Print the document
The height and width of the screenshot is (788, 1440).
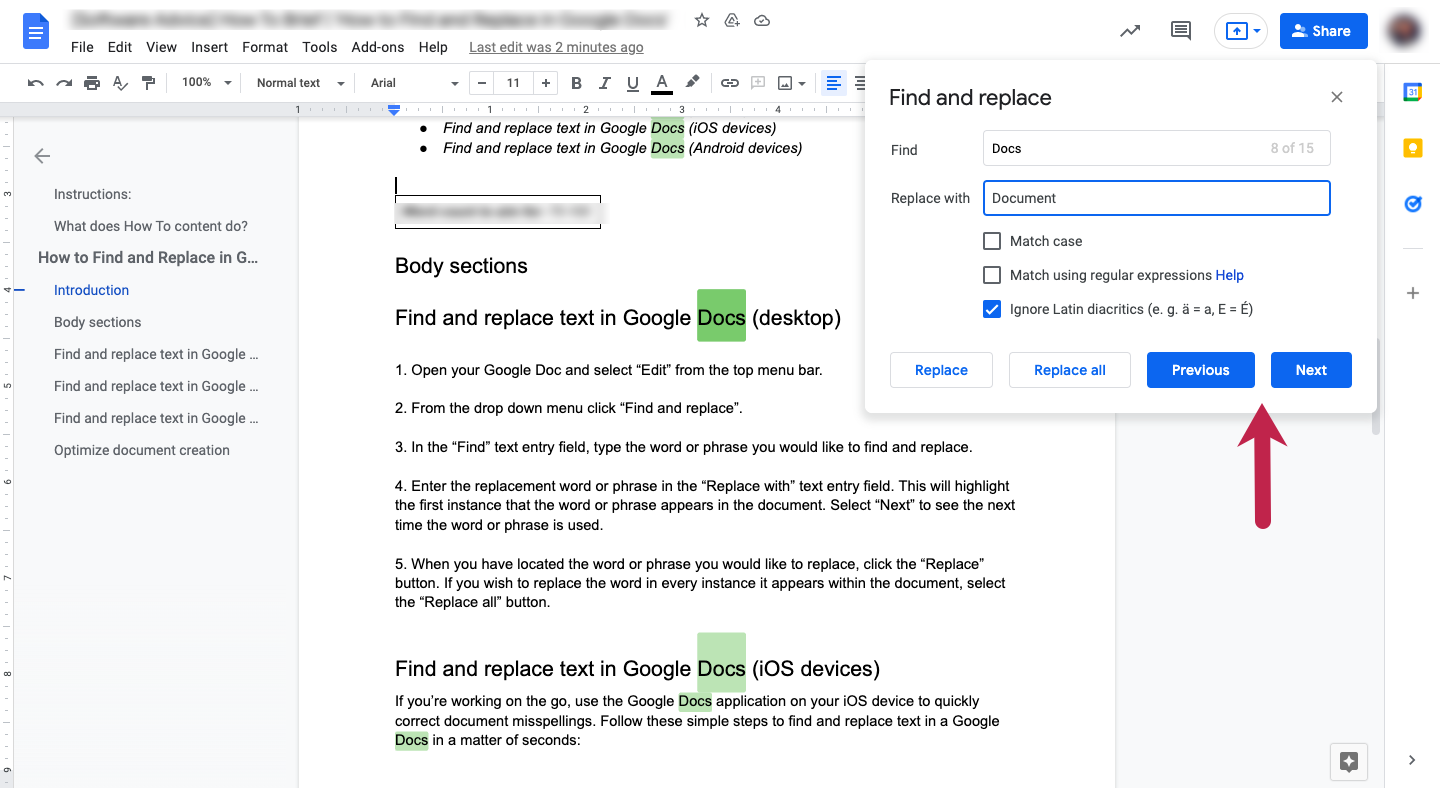pos(92,83)
